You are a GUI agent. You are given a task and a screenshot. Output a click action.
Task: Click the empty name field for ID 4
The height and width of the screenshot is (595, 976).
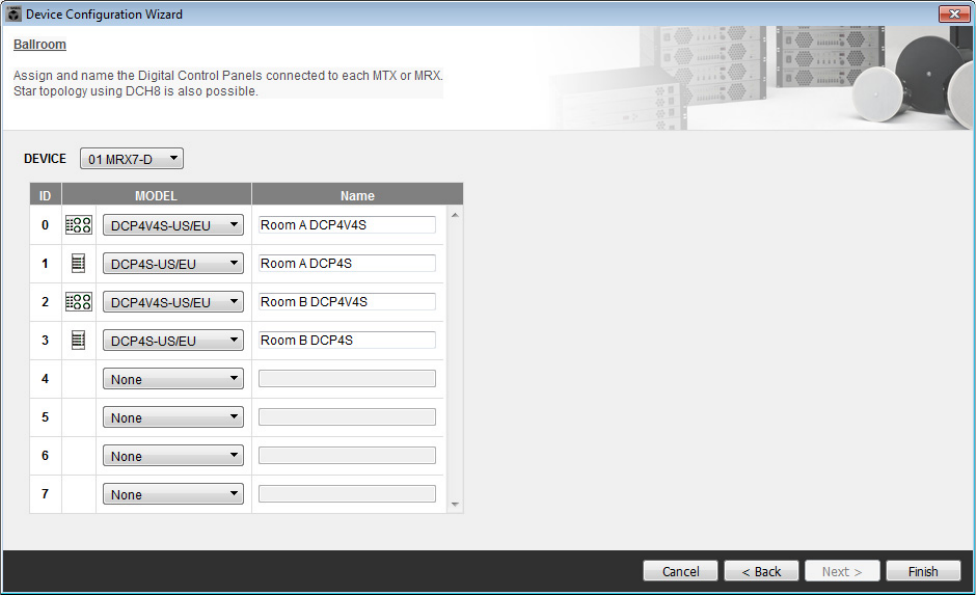347,378
